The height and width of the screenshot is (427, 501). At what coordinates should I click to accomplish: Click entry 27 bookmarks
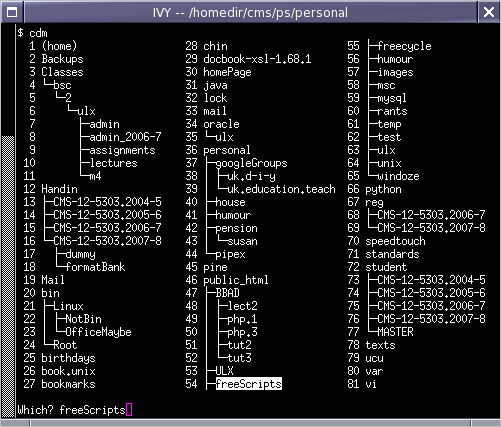click(68, 384)
